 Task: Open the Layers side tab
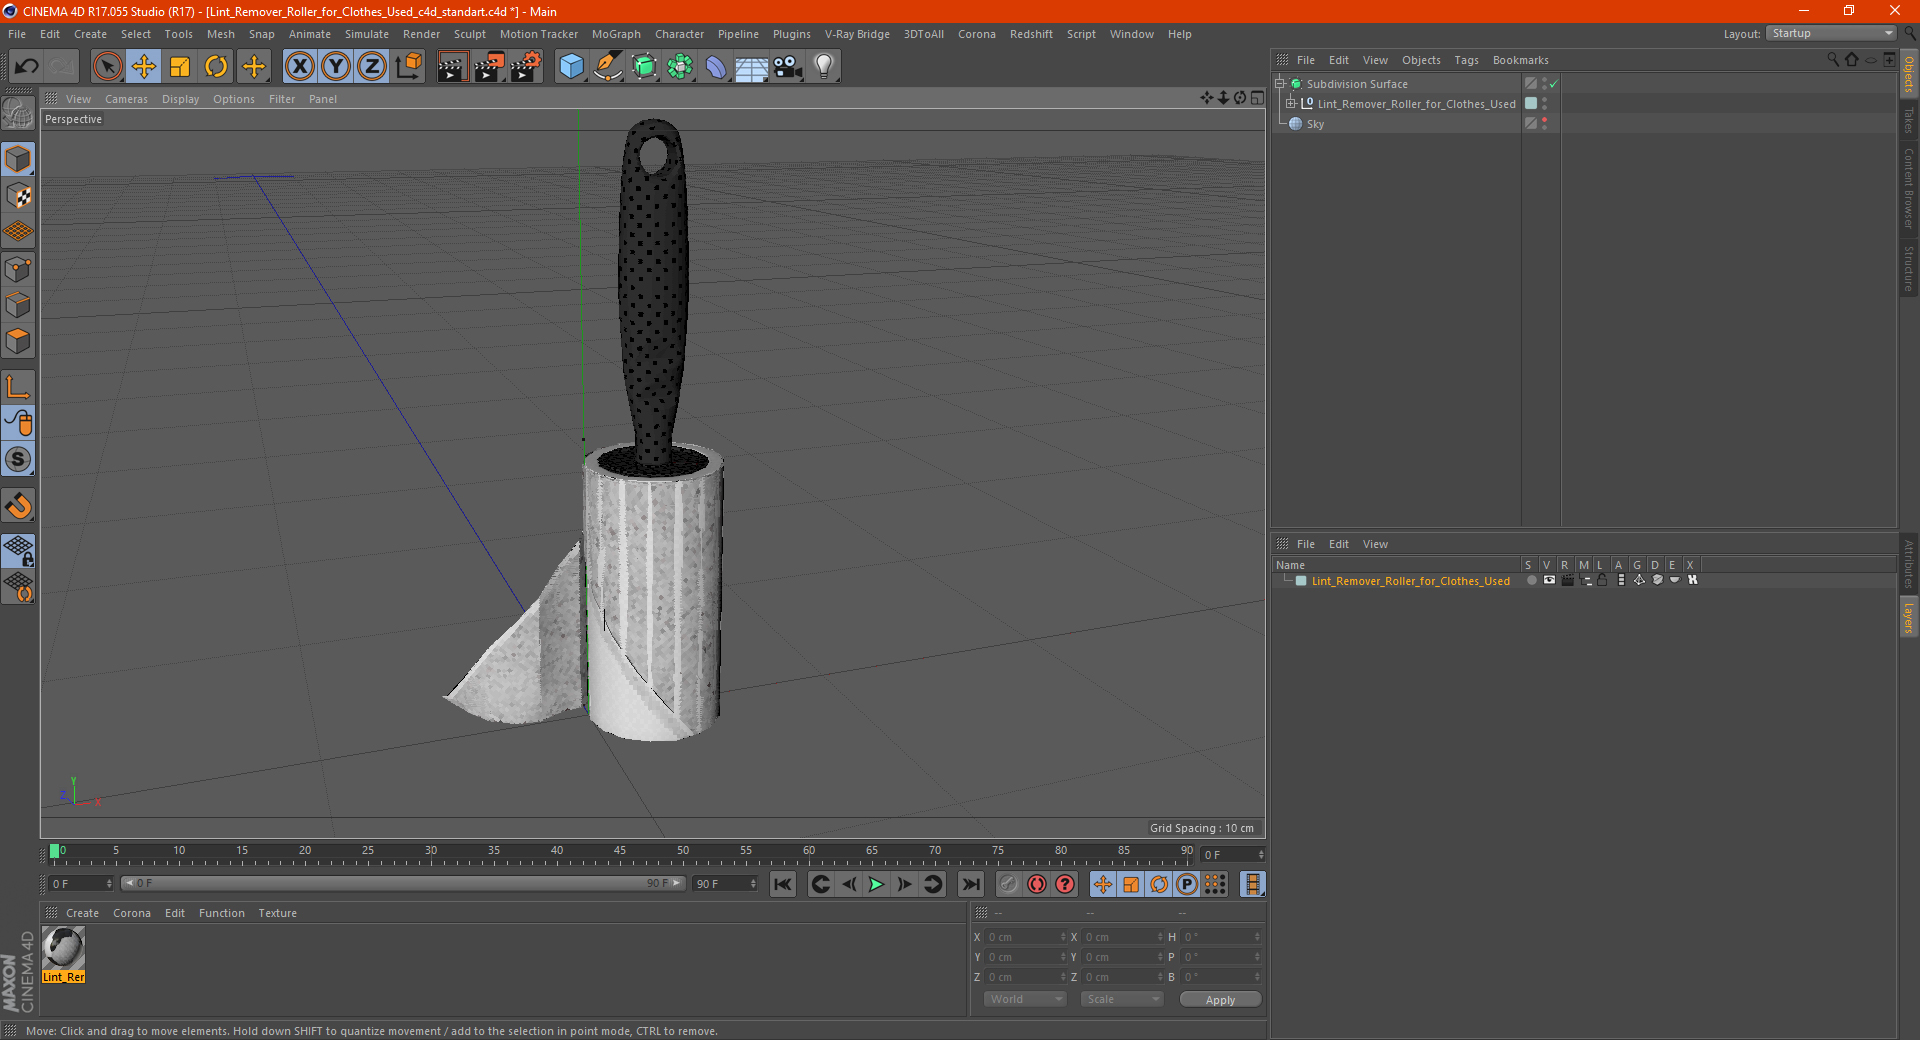point(1908,617)
